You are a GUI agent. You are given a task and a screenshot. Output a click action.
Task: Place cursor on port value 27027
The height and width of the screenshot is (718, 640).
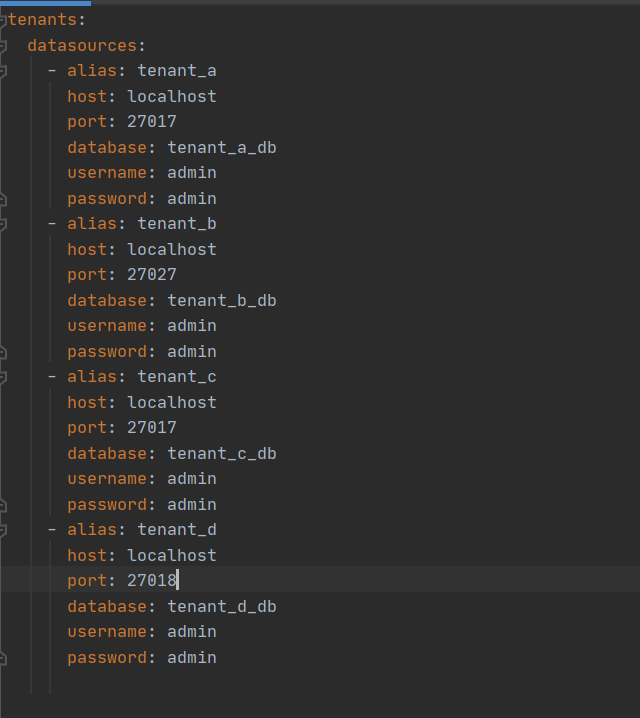[x=152, y=275]
